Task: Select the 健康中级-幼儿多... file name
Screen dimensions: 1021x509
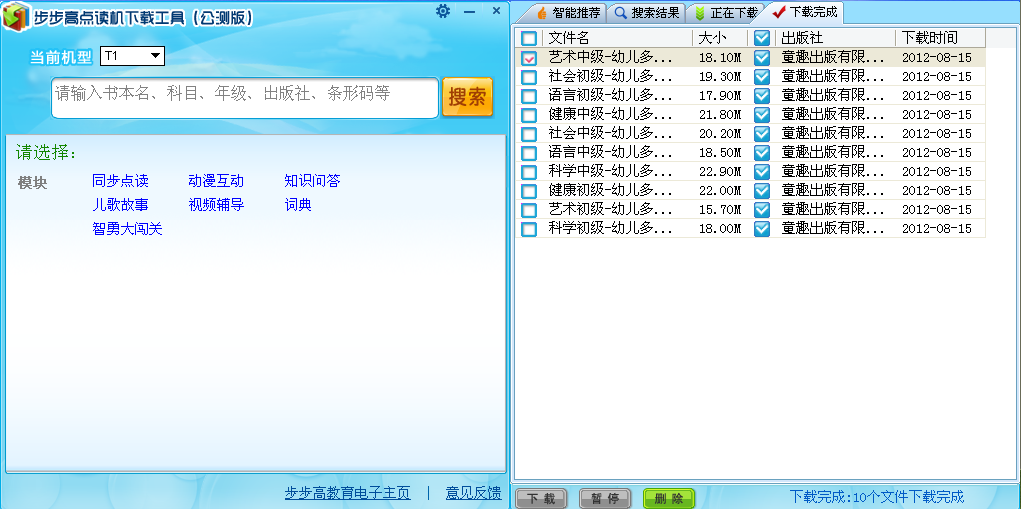Action: [610, 115]
